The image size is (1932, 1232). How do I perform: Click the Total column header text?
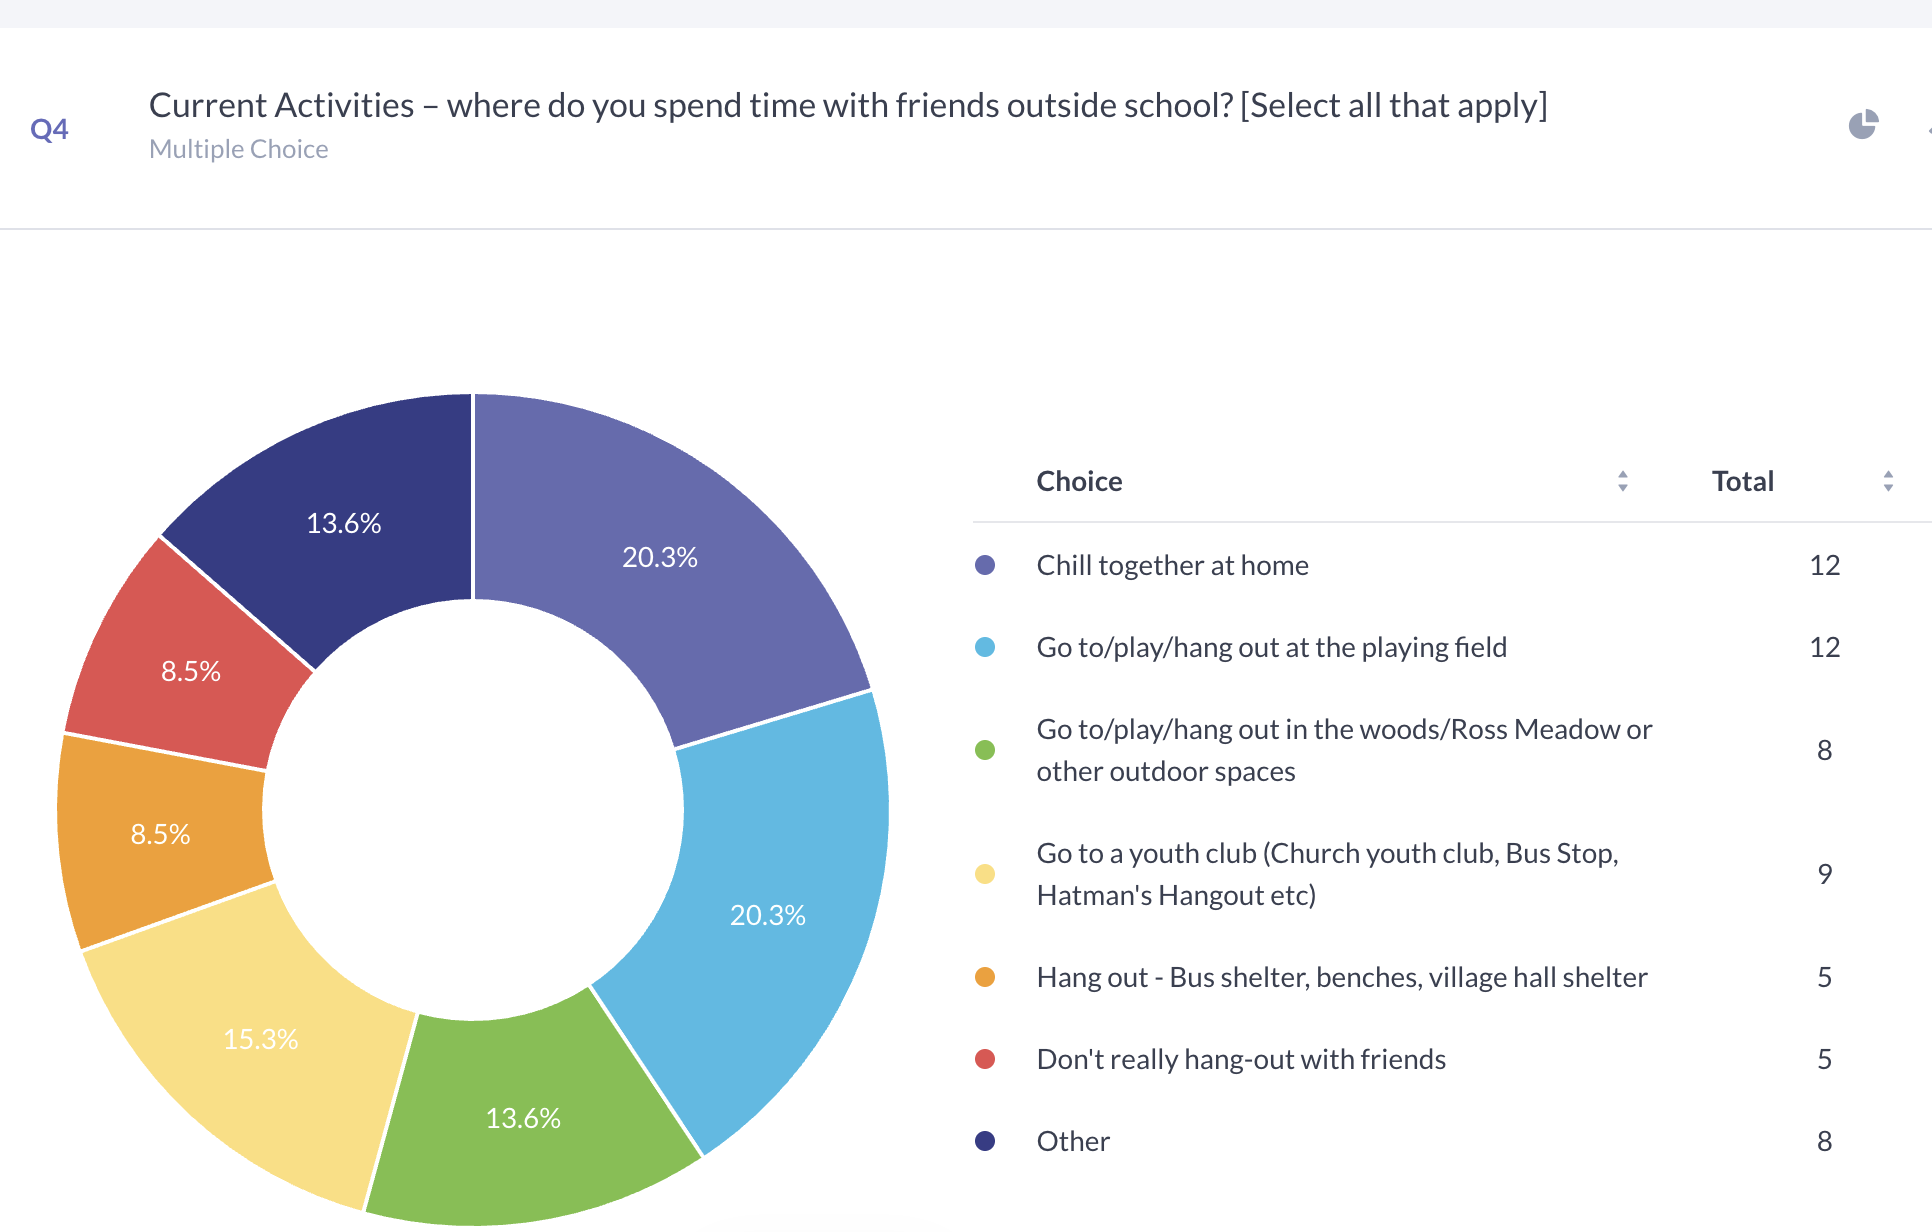coord(1742,481)
